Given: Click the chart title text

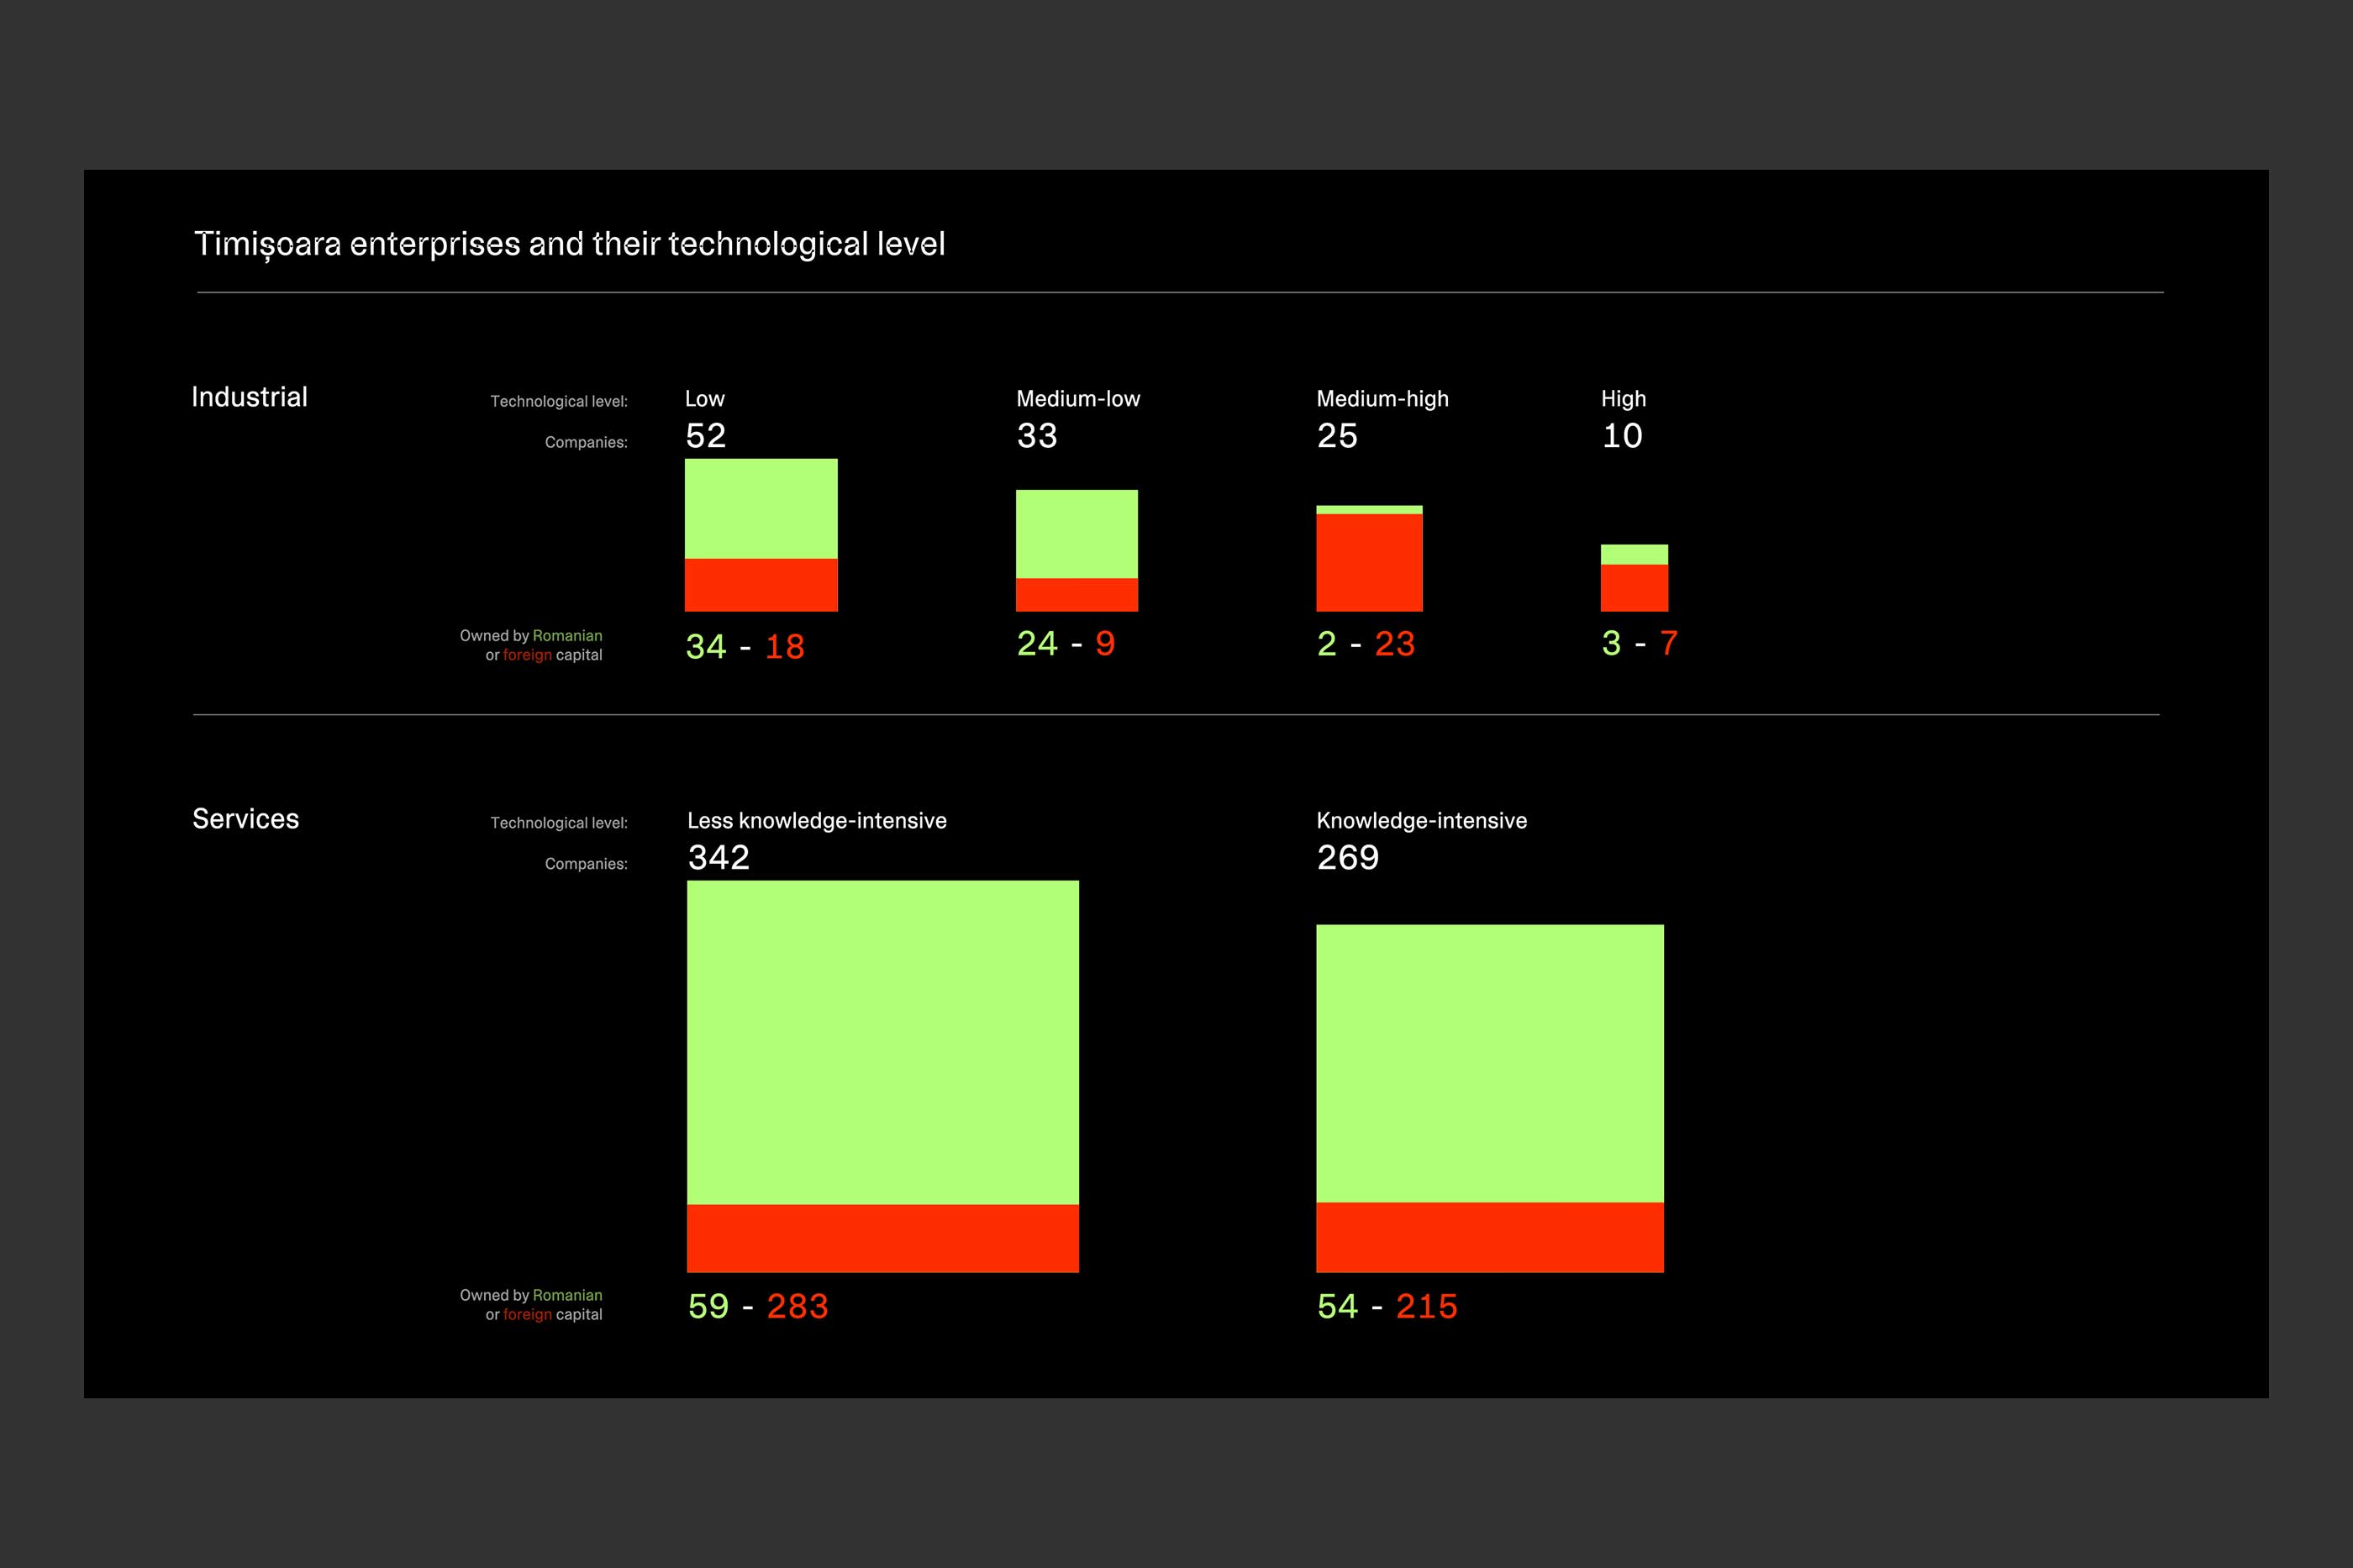Looking at the screenshot, I should tap(569, 244).
